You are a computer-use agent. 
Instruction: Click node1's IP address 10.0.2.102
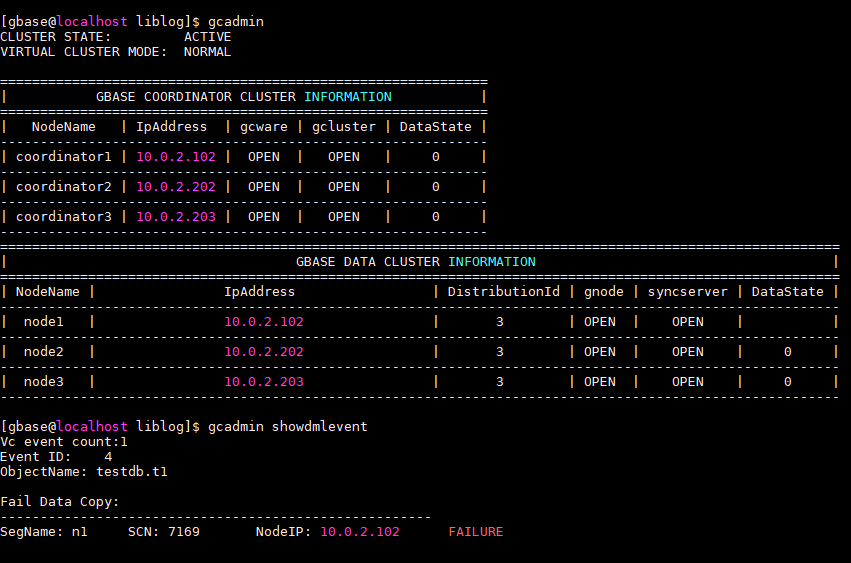(x=264, y=322)
